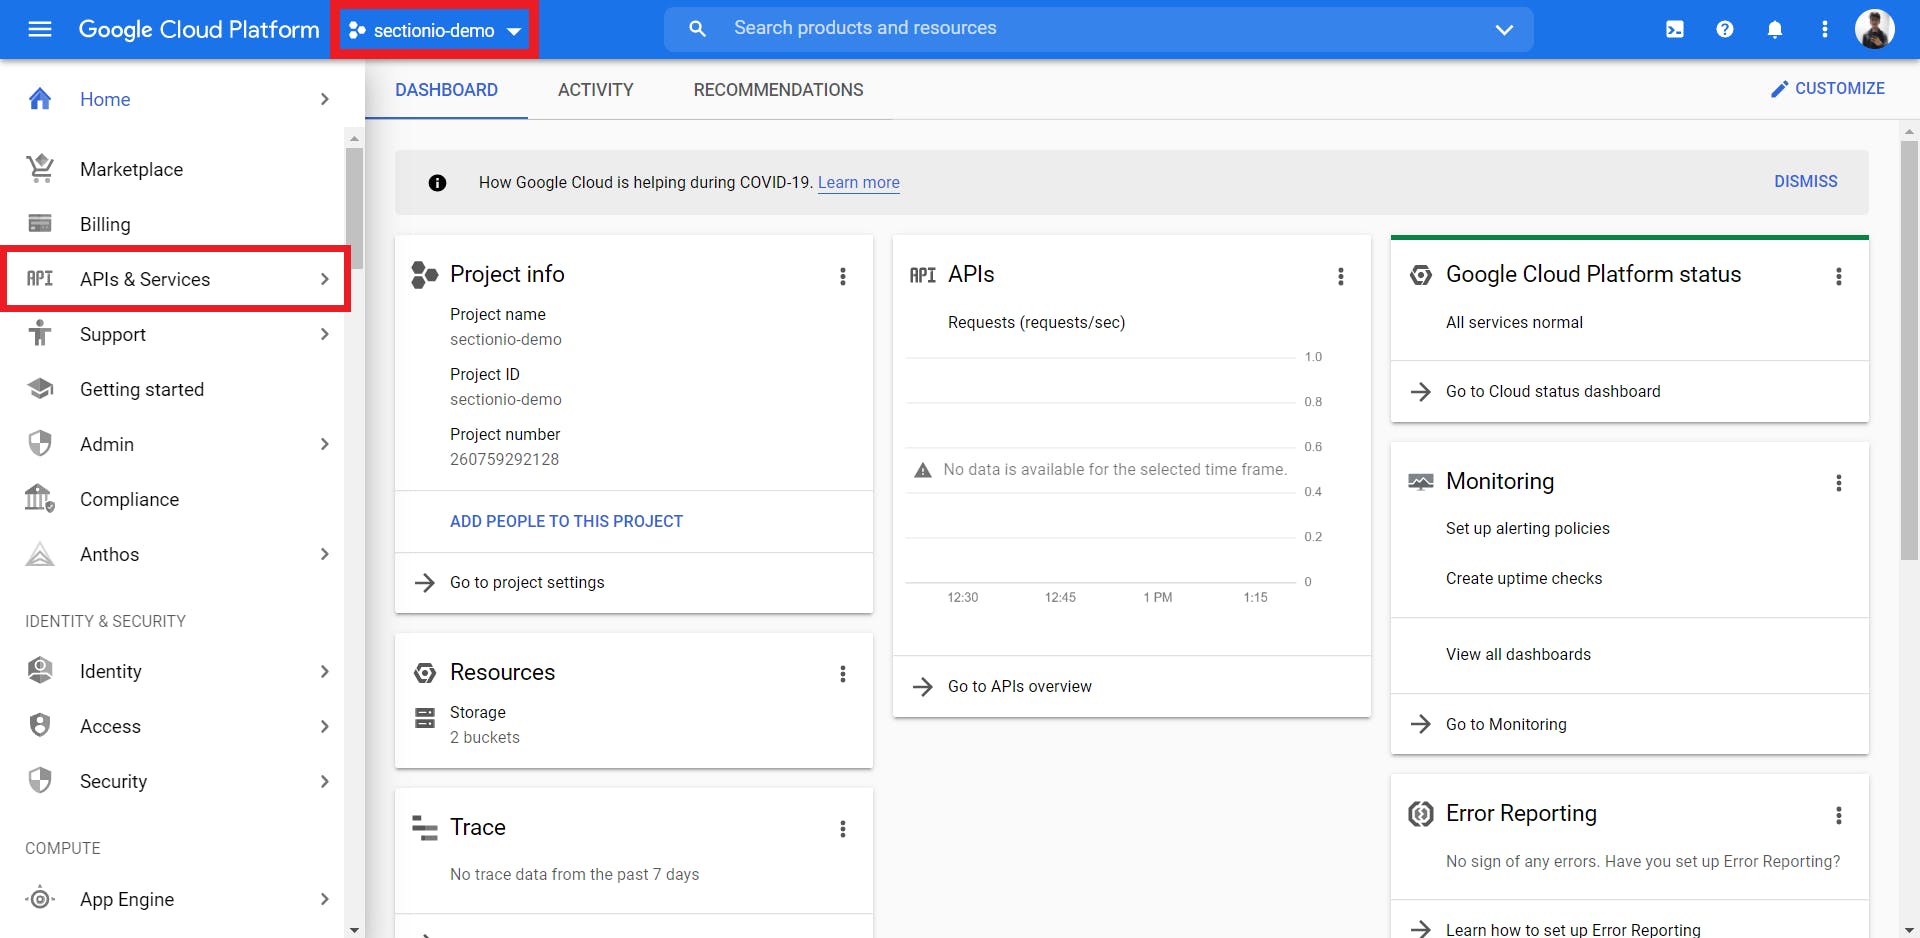The height and width of the screenshot is (938, 1920).
Task: Expand the Home submenu chevron
Action: pyautogui.click(x=324, y=99)
